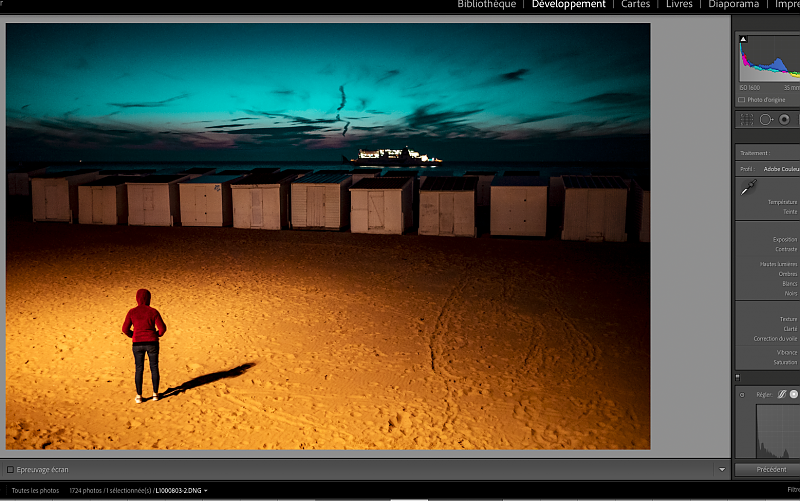
Task: Open the toolbar options dropdown arrow
Action: click(721, 469)
